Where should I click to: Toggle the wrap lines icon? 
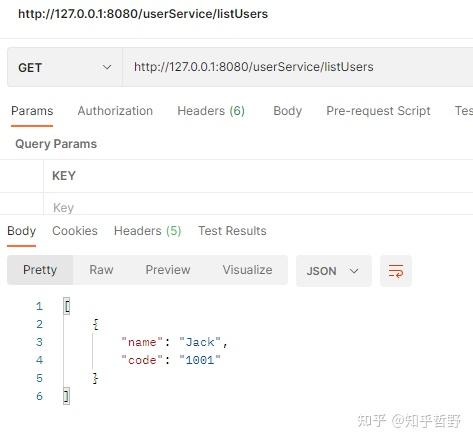point(396,271)
